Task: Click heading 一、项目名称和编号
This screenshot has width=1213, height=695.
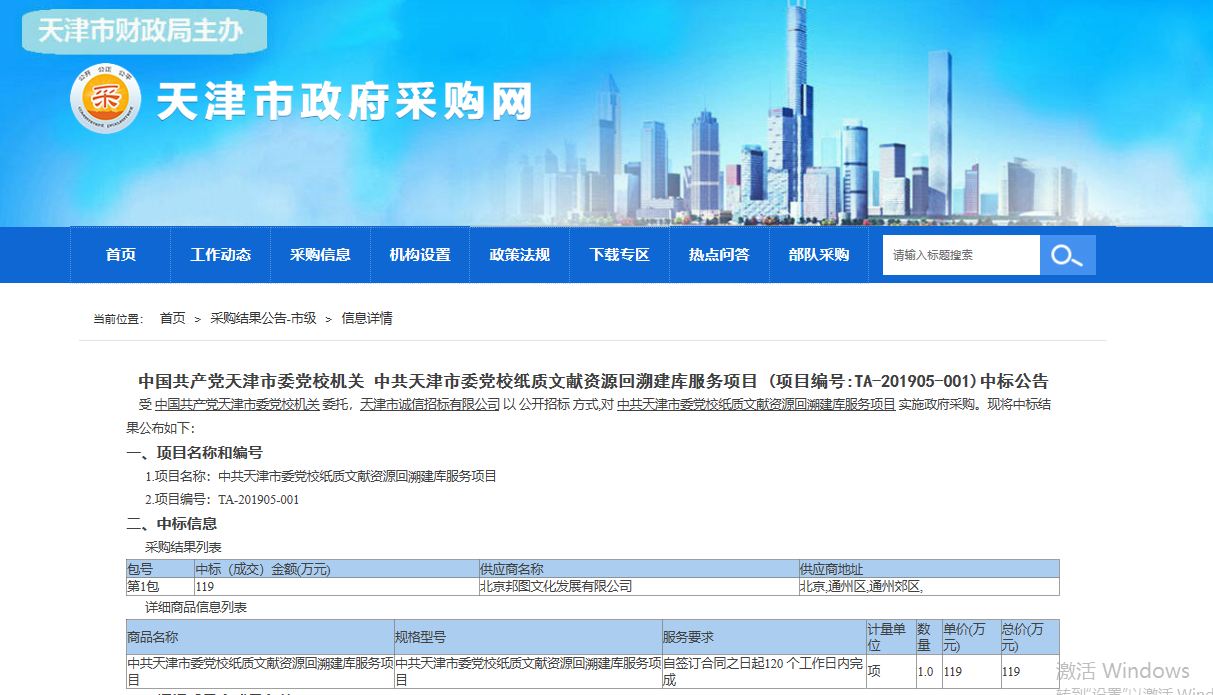Action: pos(194,453)
